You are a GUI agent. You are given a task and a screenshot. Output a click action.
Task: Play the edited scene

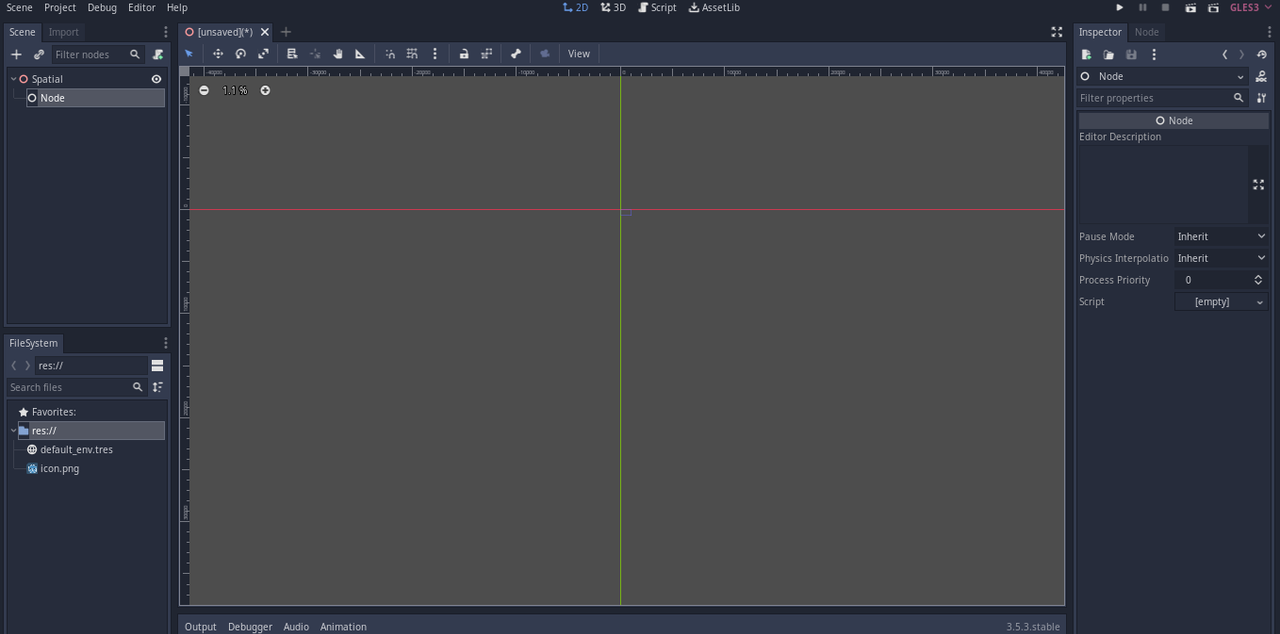pos(1190,7)
